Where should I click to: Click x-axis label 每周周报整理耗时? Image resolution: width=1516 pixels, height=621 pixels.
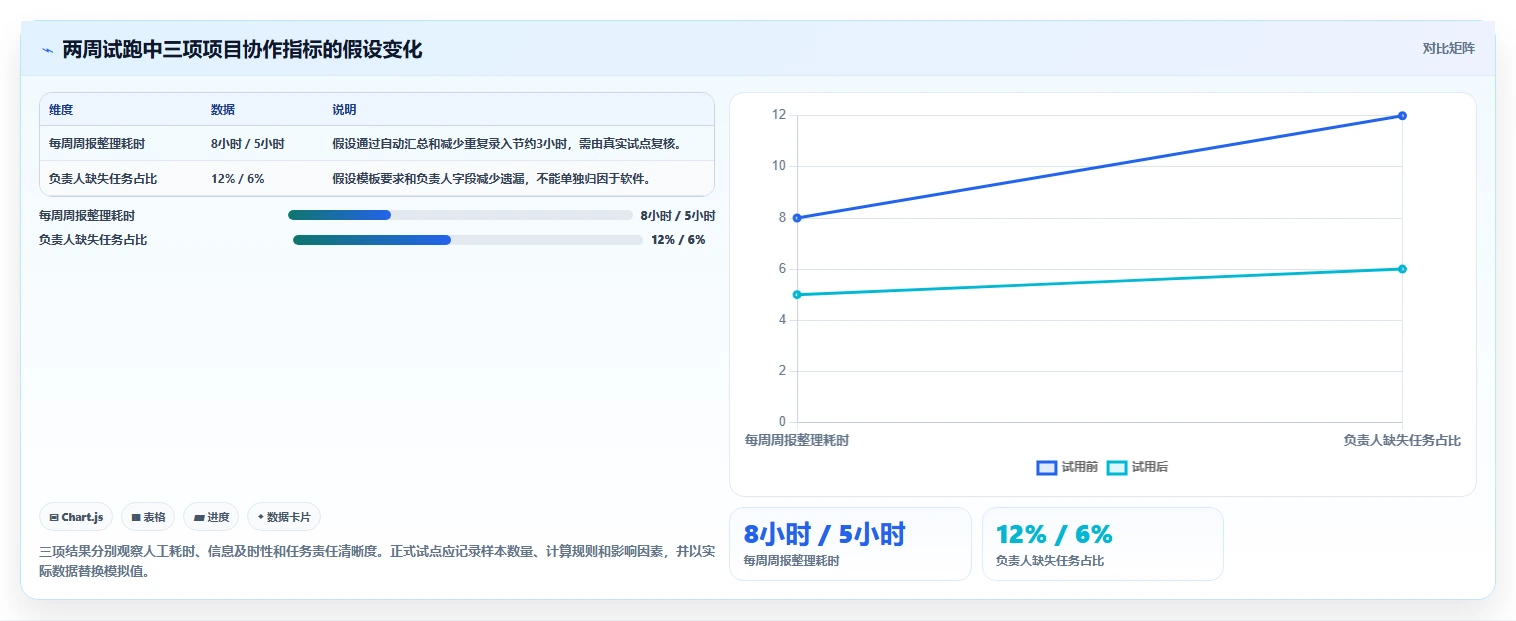pyautogui.click(x=797, y=440)
